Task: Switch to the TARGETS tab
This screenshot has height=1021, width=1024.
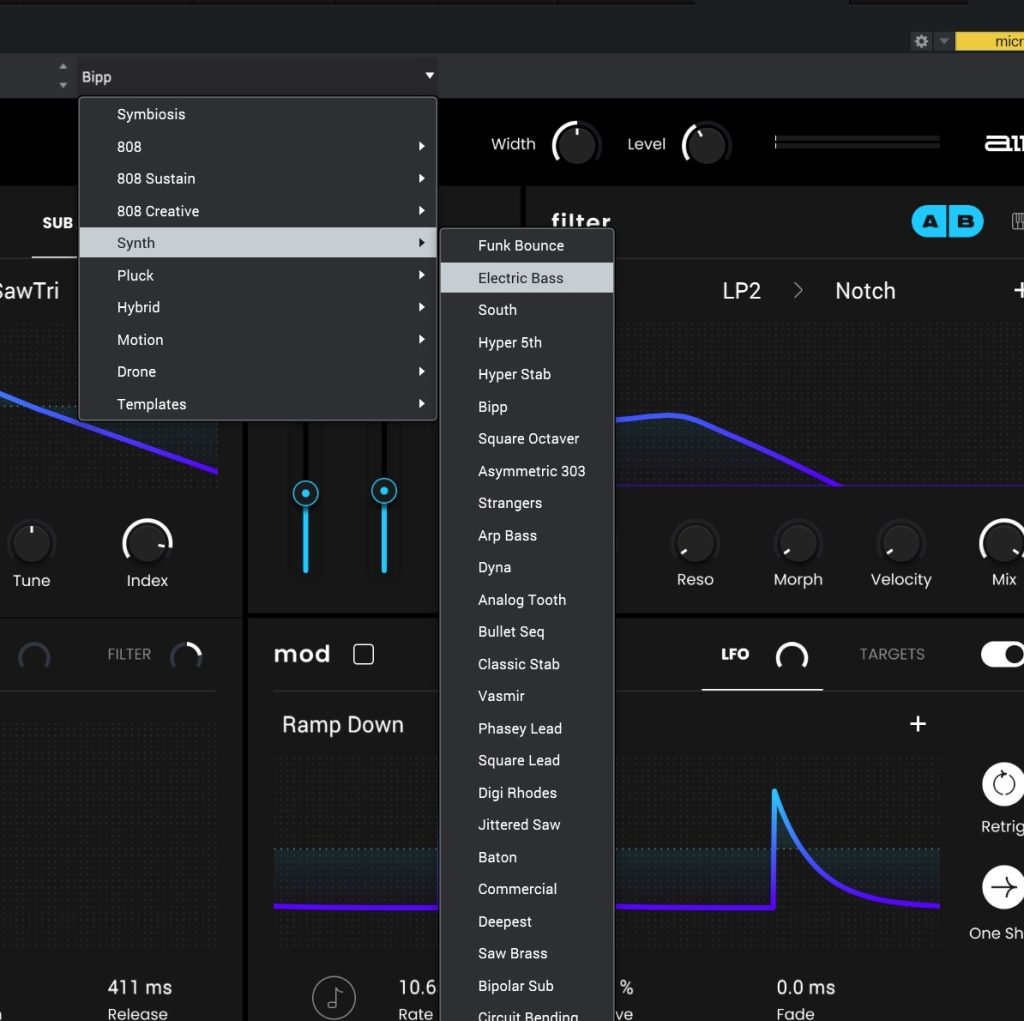Action: [892, 654]
